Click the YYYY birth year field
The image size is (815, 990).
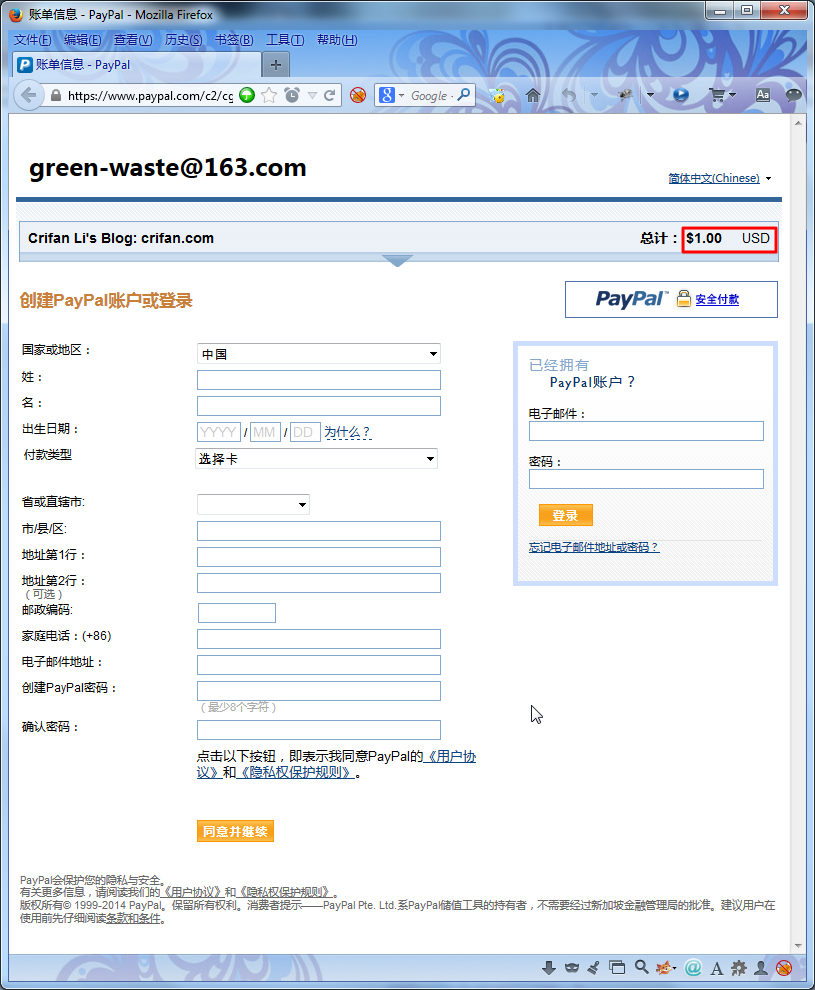point(218,432)
